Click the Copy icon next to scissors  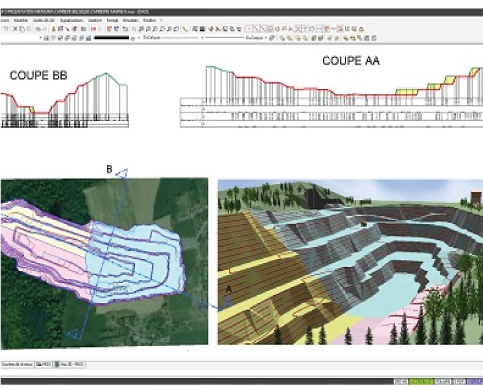coord(21,29)
